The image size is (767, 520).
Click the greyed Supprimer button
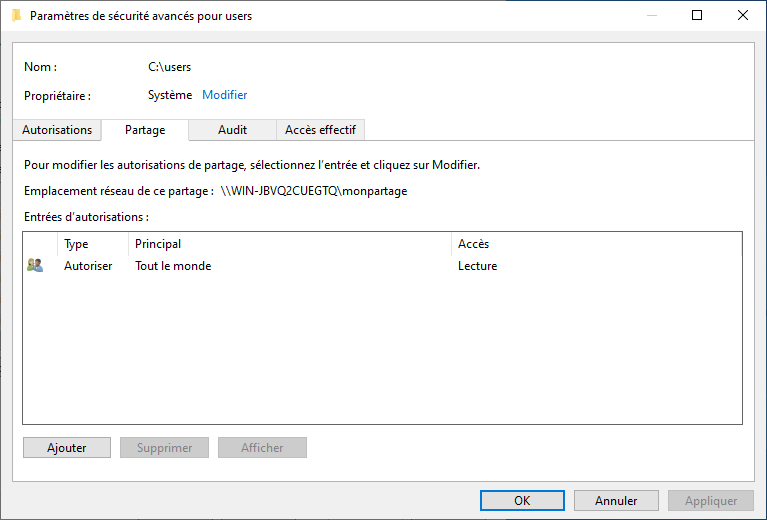point(164,448)
